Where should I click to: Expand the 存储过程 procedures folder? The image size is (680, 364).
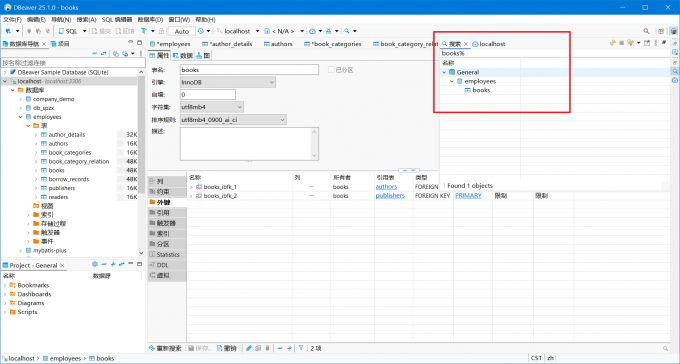point(28,224)
